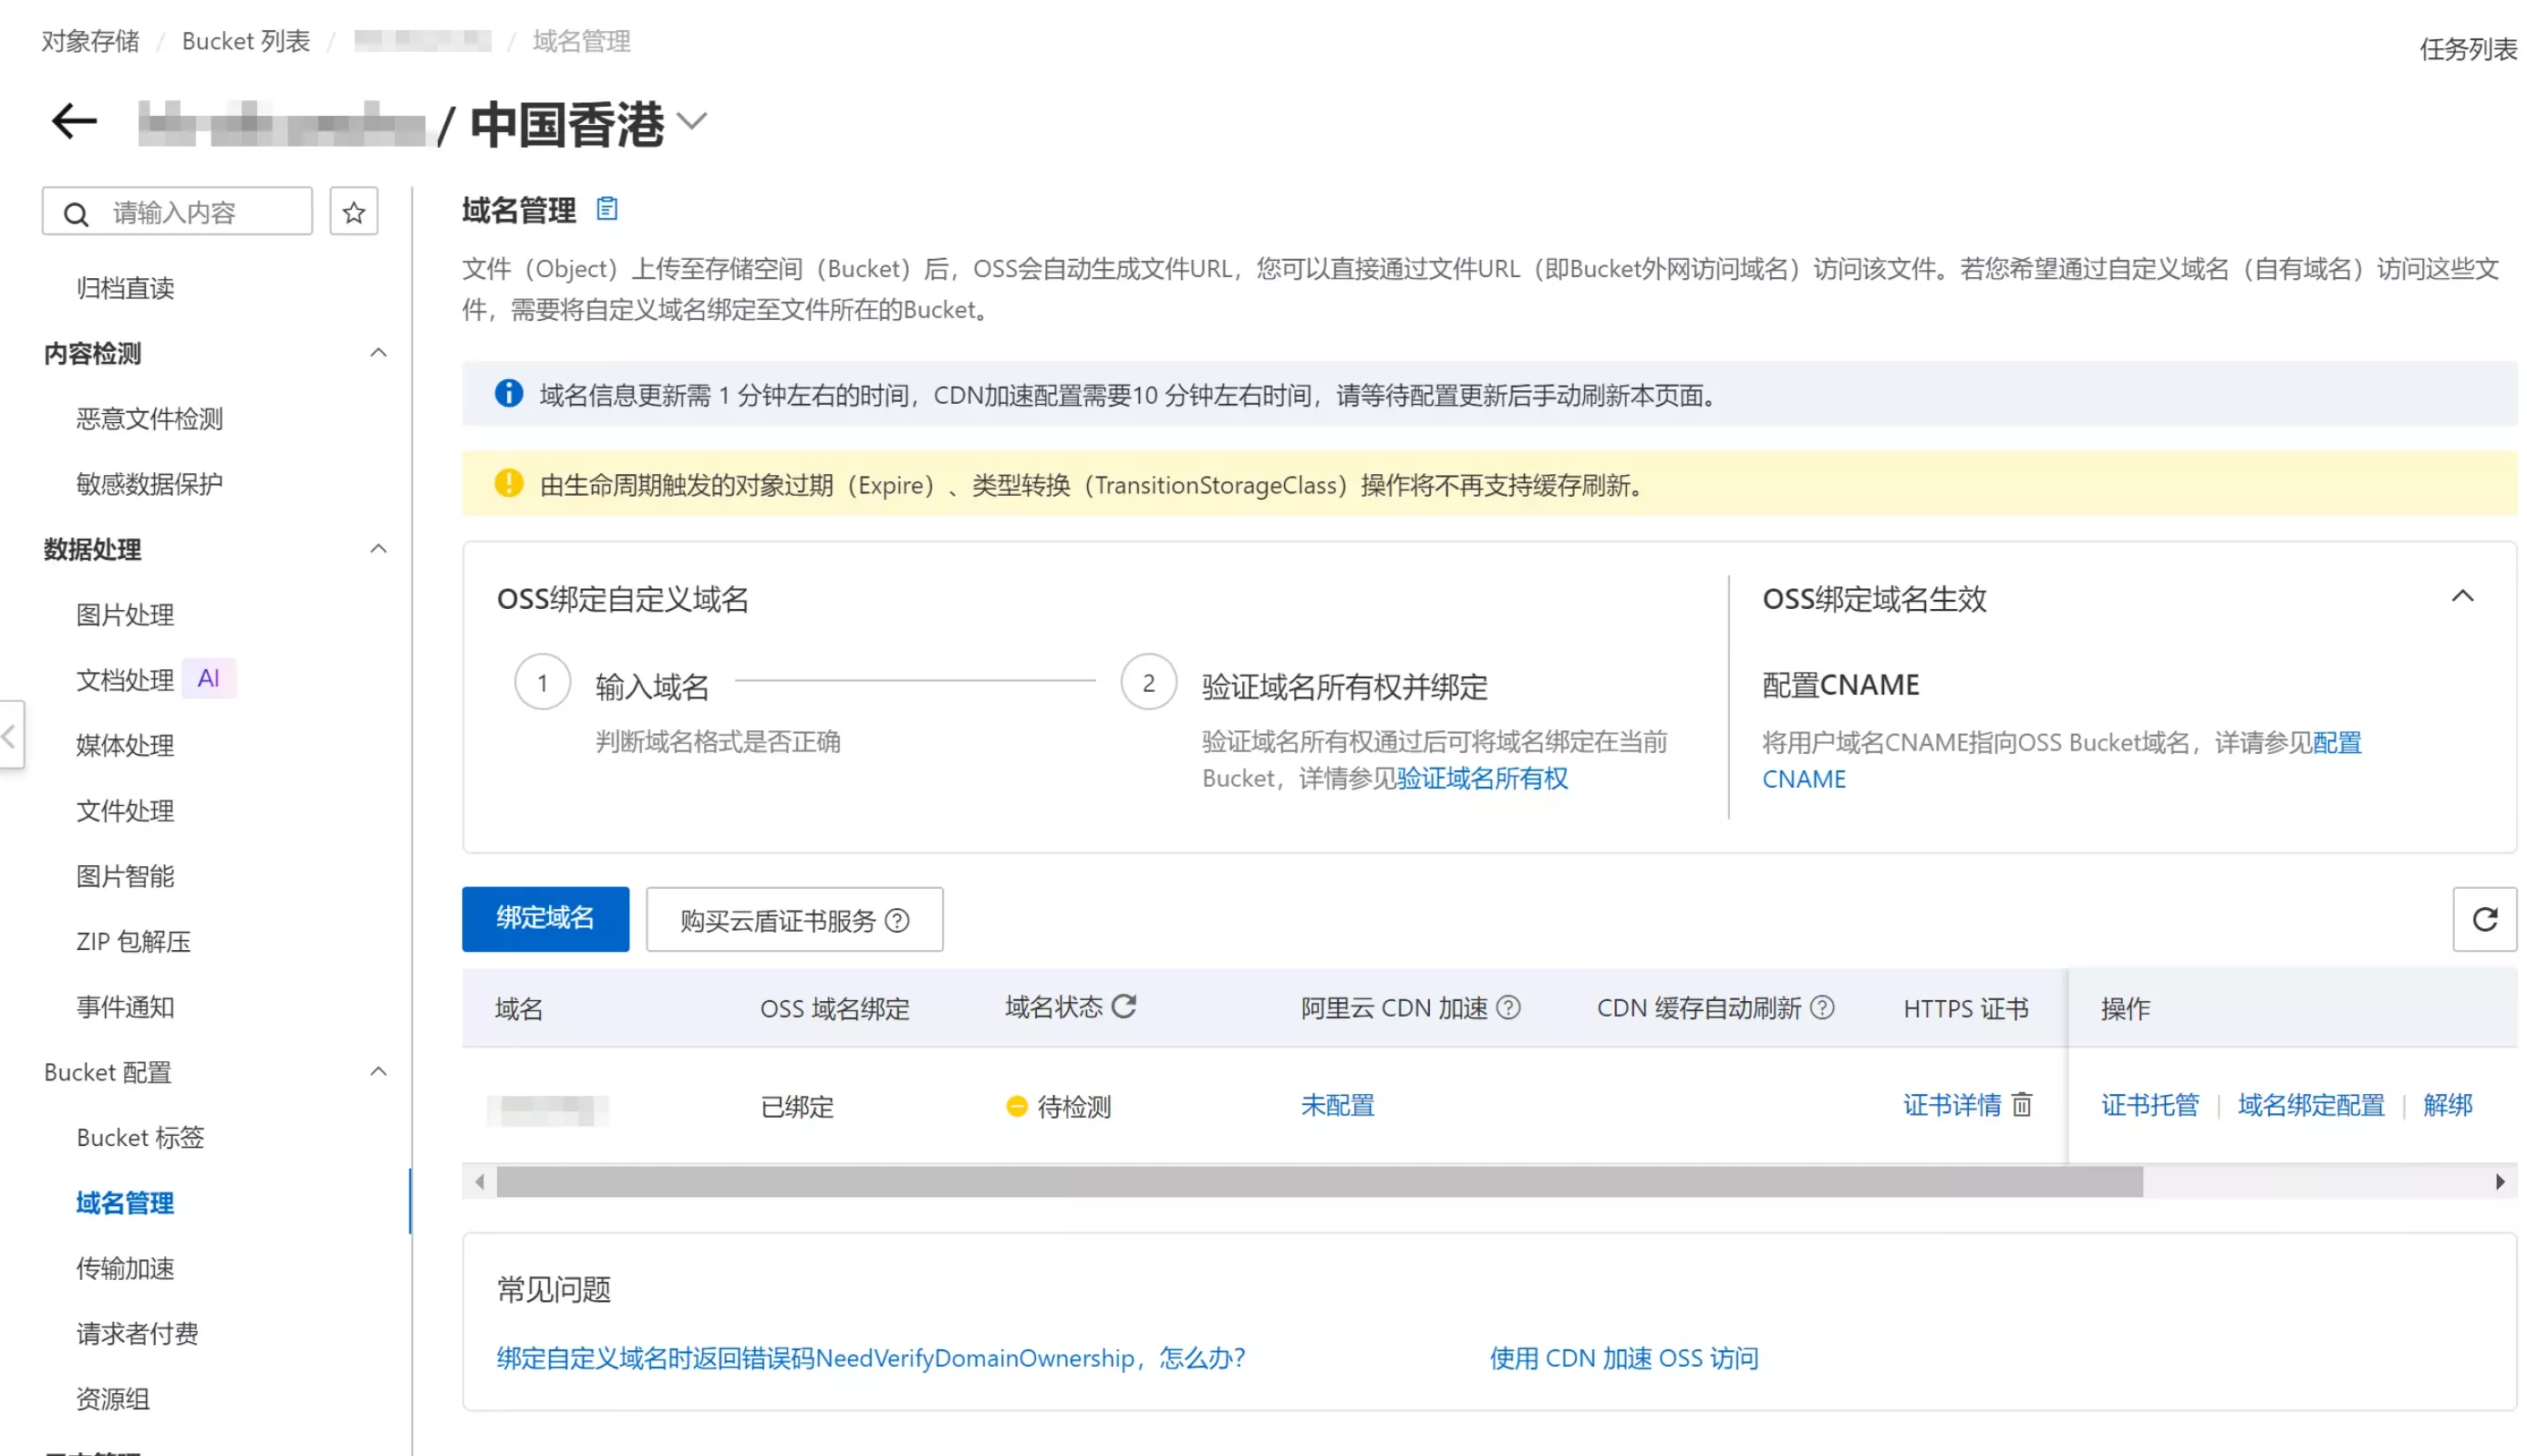This screenshot has height=1456, width=2527.
Task: Click the copy icon next to 域名管理 heading
Action: pos(606,209)
